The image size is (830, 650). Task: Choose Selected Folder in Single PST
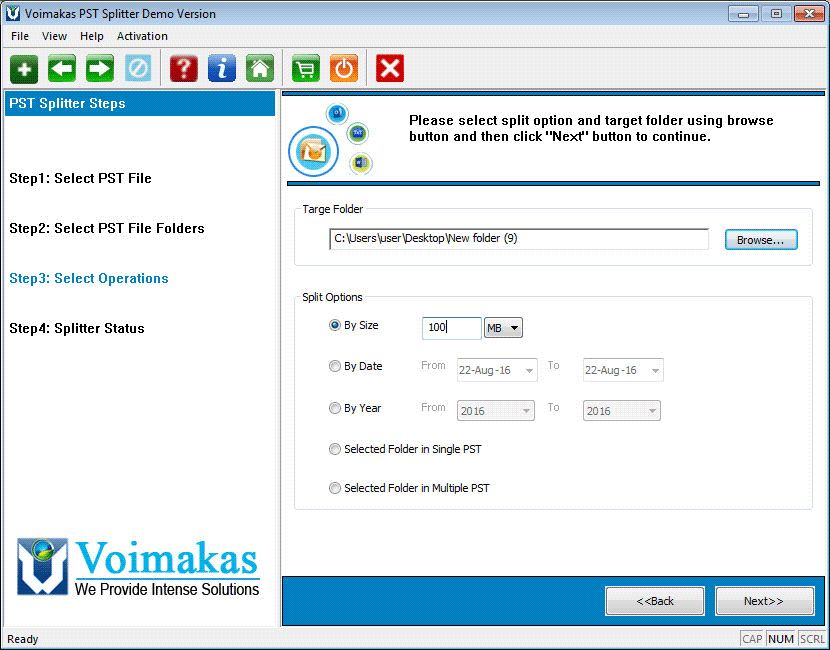point(335,449)
